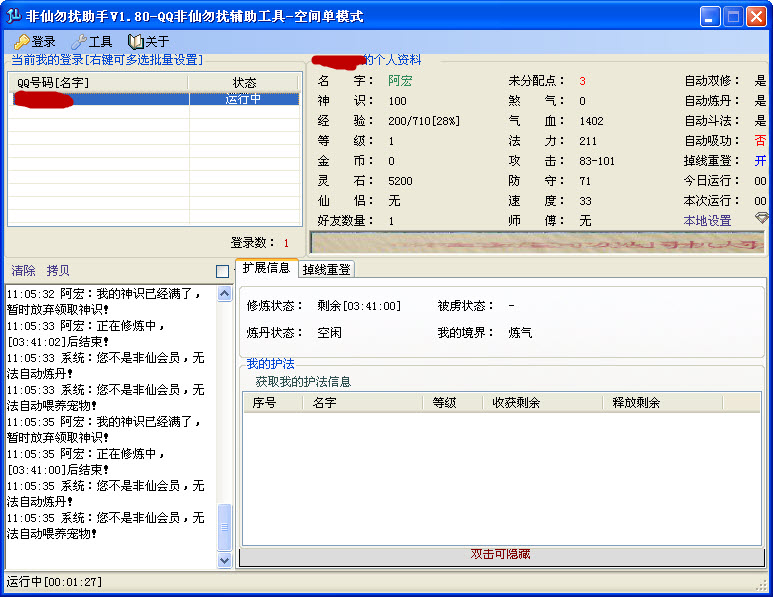
Task: Toggle the 自动斗法 value 是
Action: [760, 121]
